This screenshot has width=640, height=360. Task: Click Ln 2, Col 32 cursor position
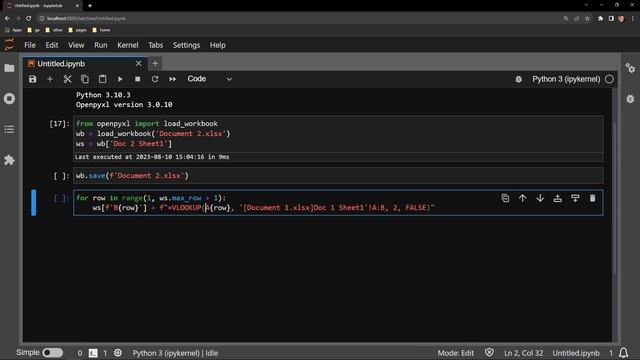coord(524,353)
